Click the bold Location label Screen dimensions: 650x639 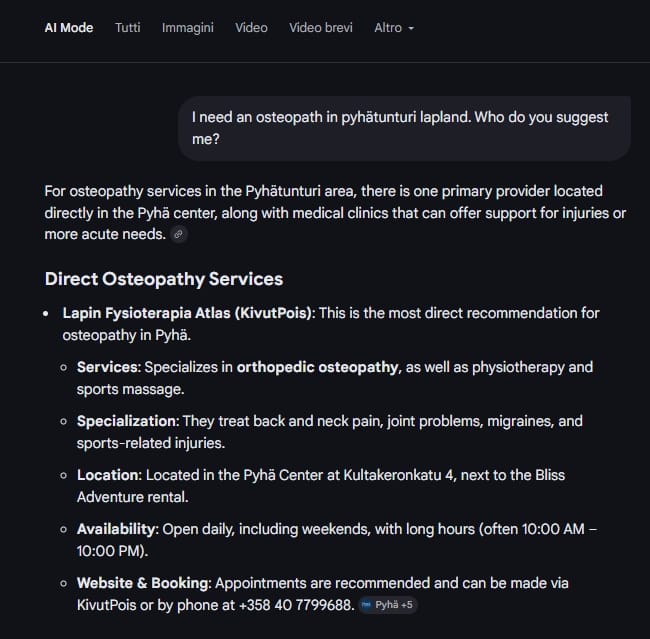click(107, 475)
